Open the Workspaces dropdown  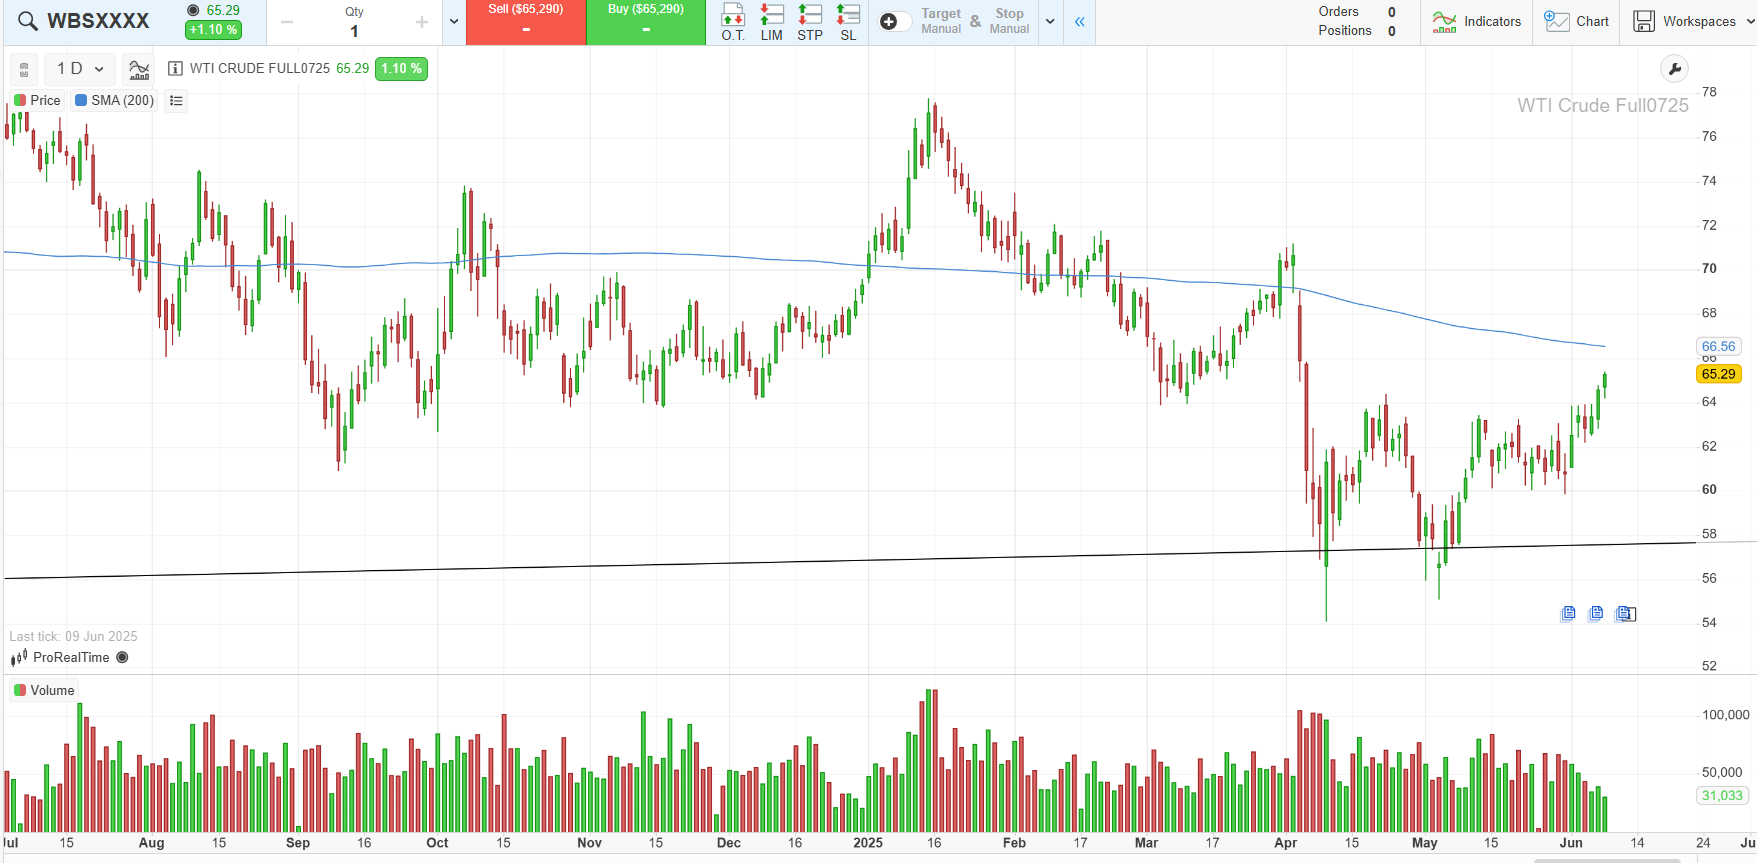click(1693, 21)
